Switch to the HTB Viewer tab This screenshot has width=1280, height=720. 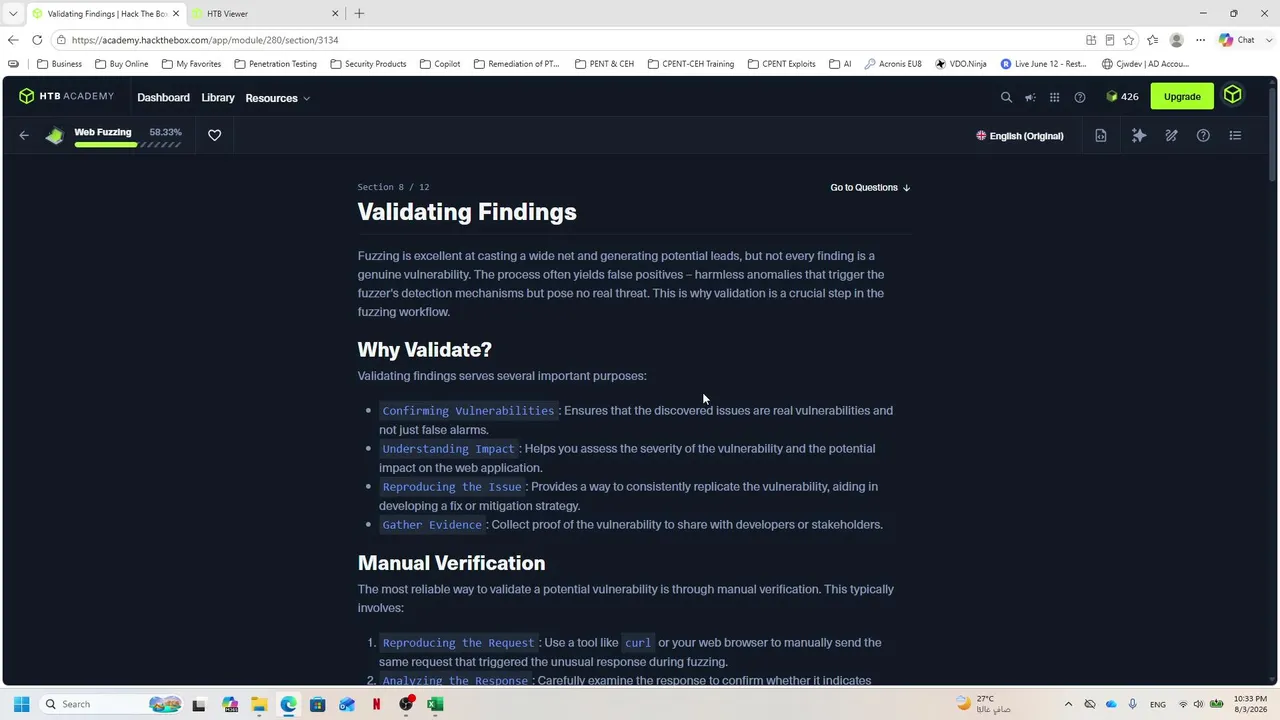pos(265,14)
